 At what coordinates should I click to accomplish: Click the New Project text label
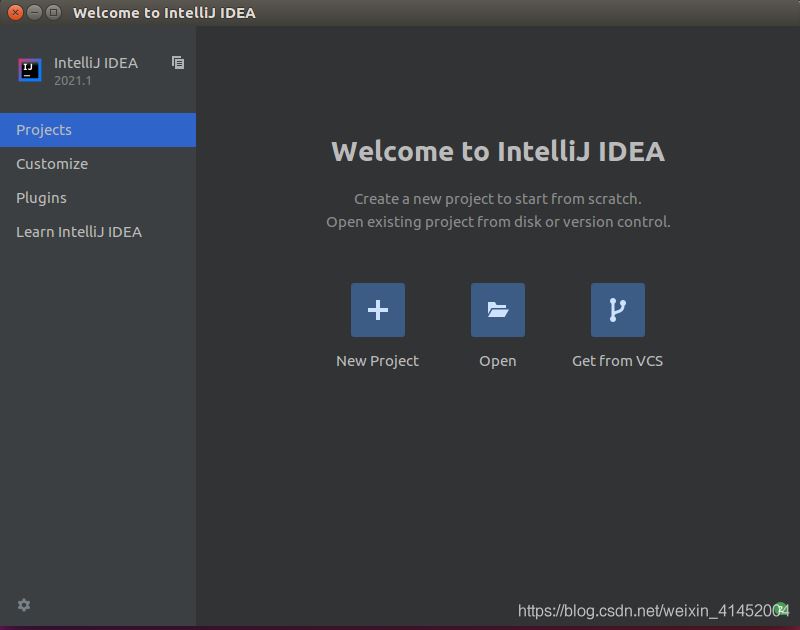coord(377,361)
